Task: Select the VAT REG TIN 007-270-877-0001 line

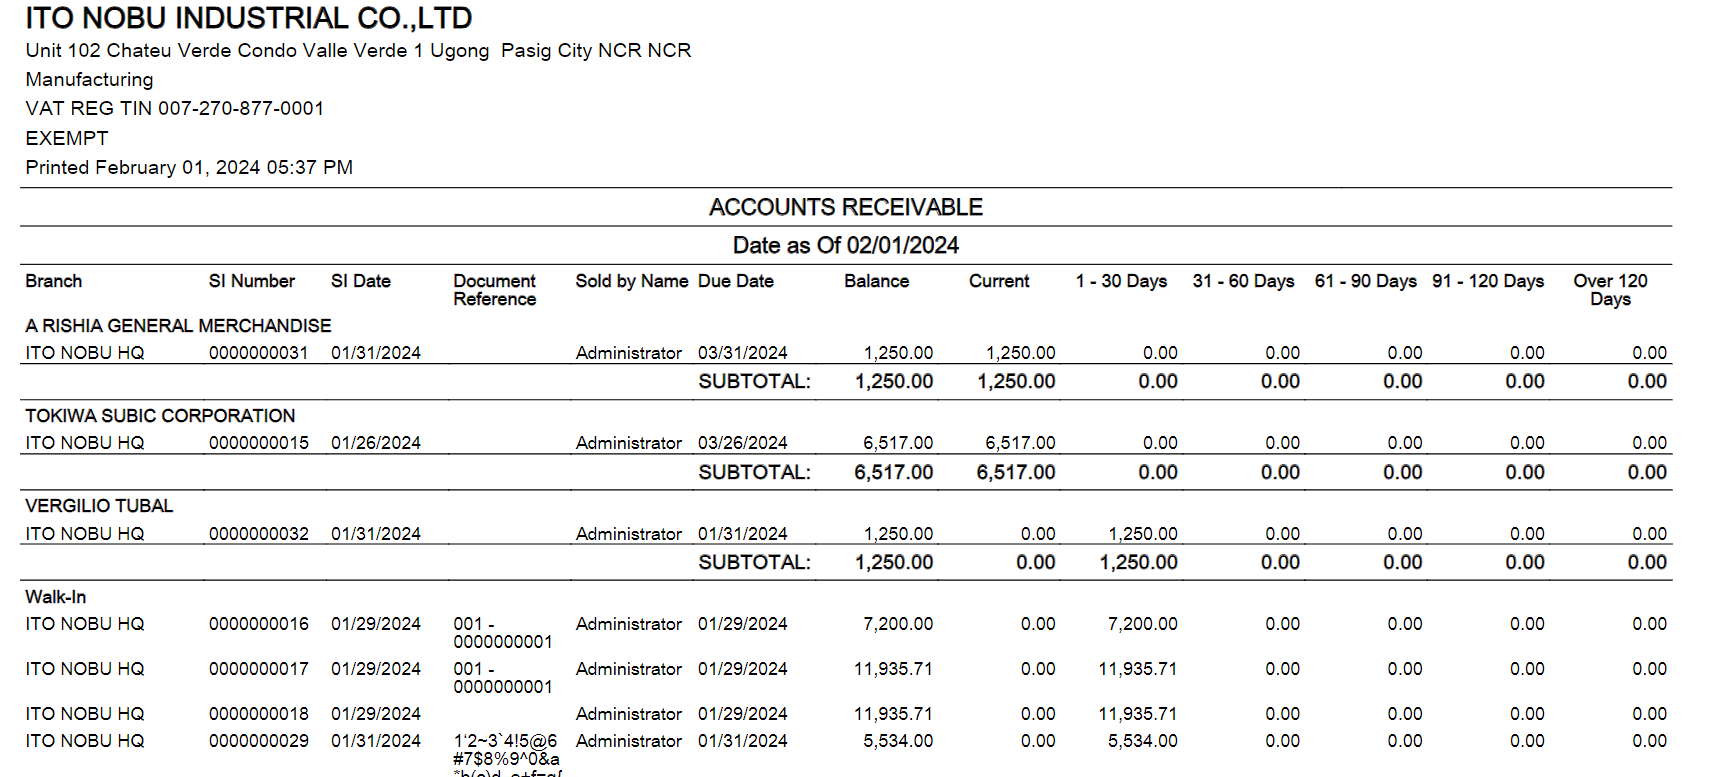Action: [x=175, y=108]
